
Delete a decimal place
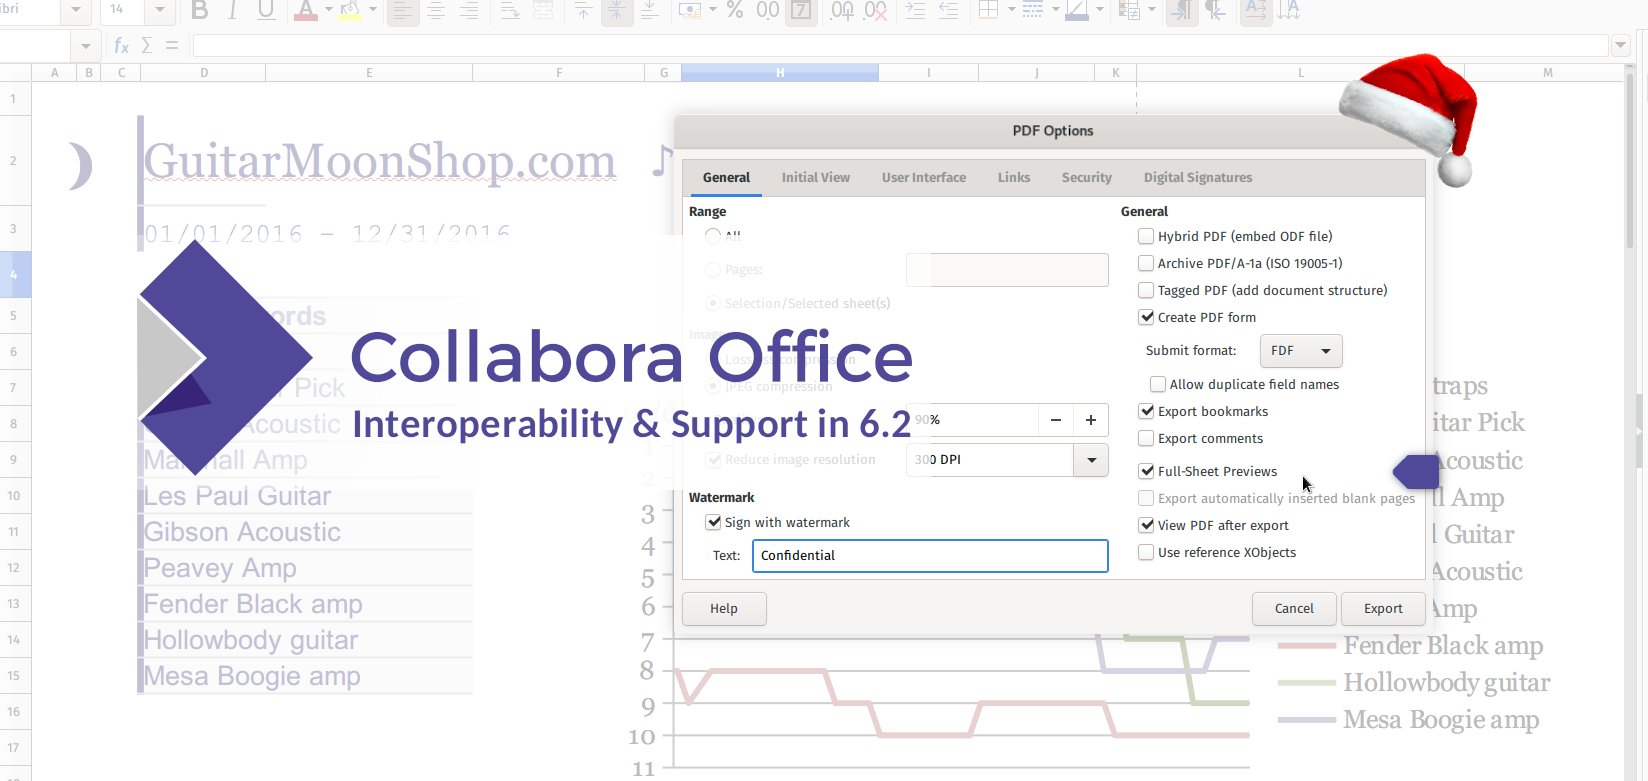click(x=875, y=10)
